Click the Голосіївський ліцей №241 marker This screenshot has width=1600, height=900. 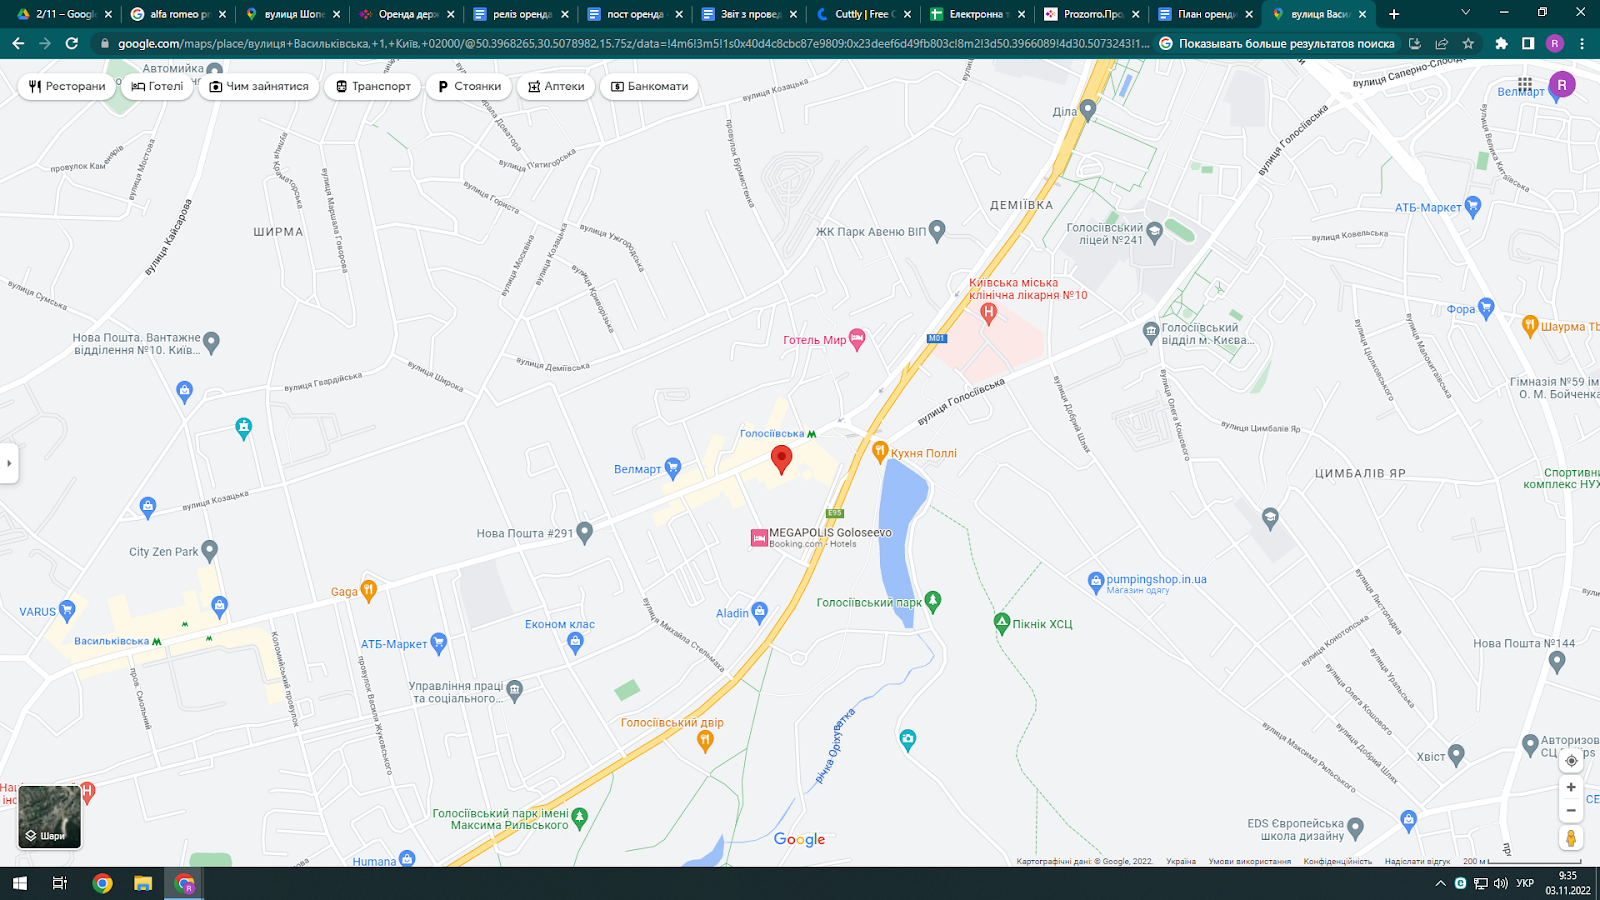[x=1155, y=233]
